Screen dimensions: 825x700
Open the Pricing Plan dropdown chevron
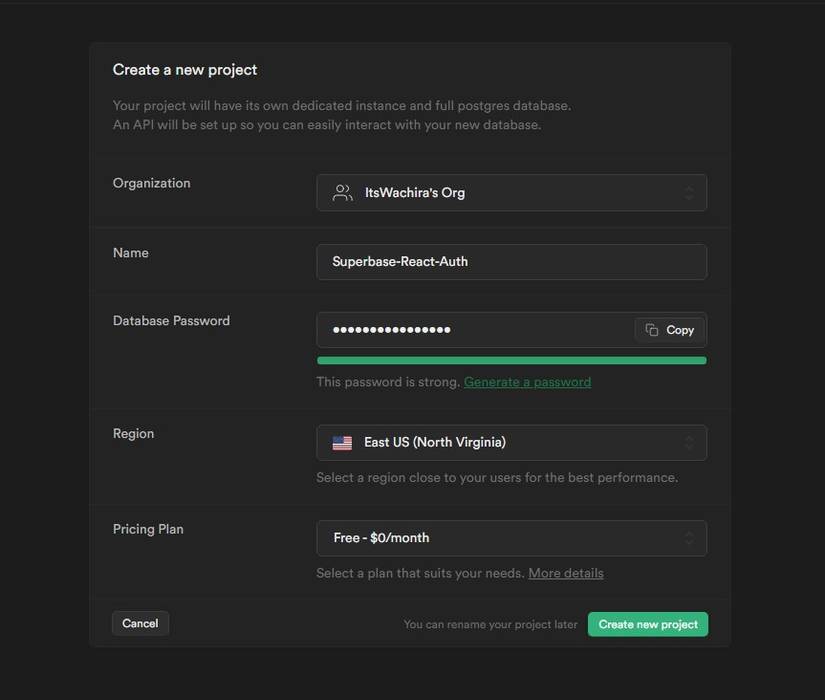(x=689, y=538)
